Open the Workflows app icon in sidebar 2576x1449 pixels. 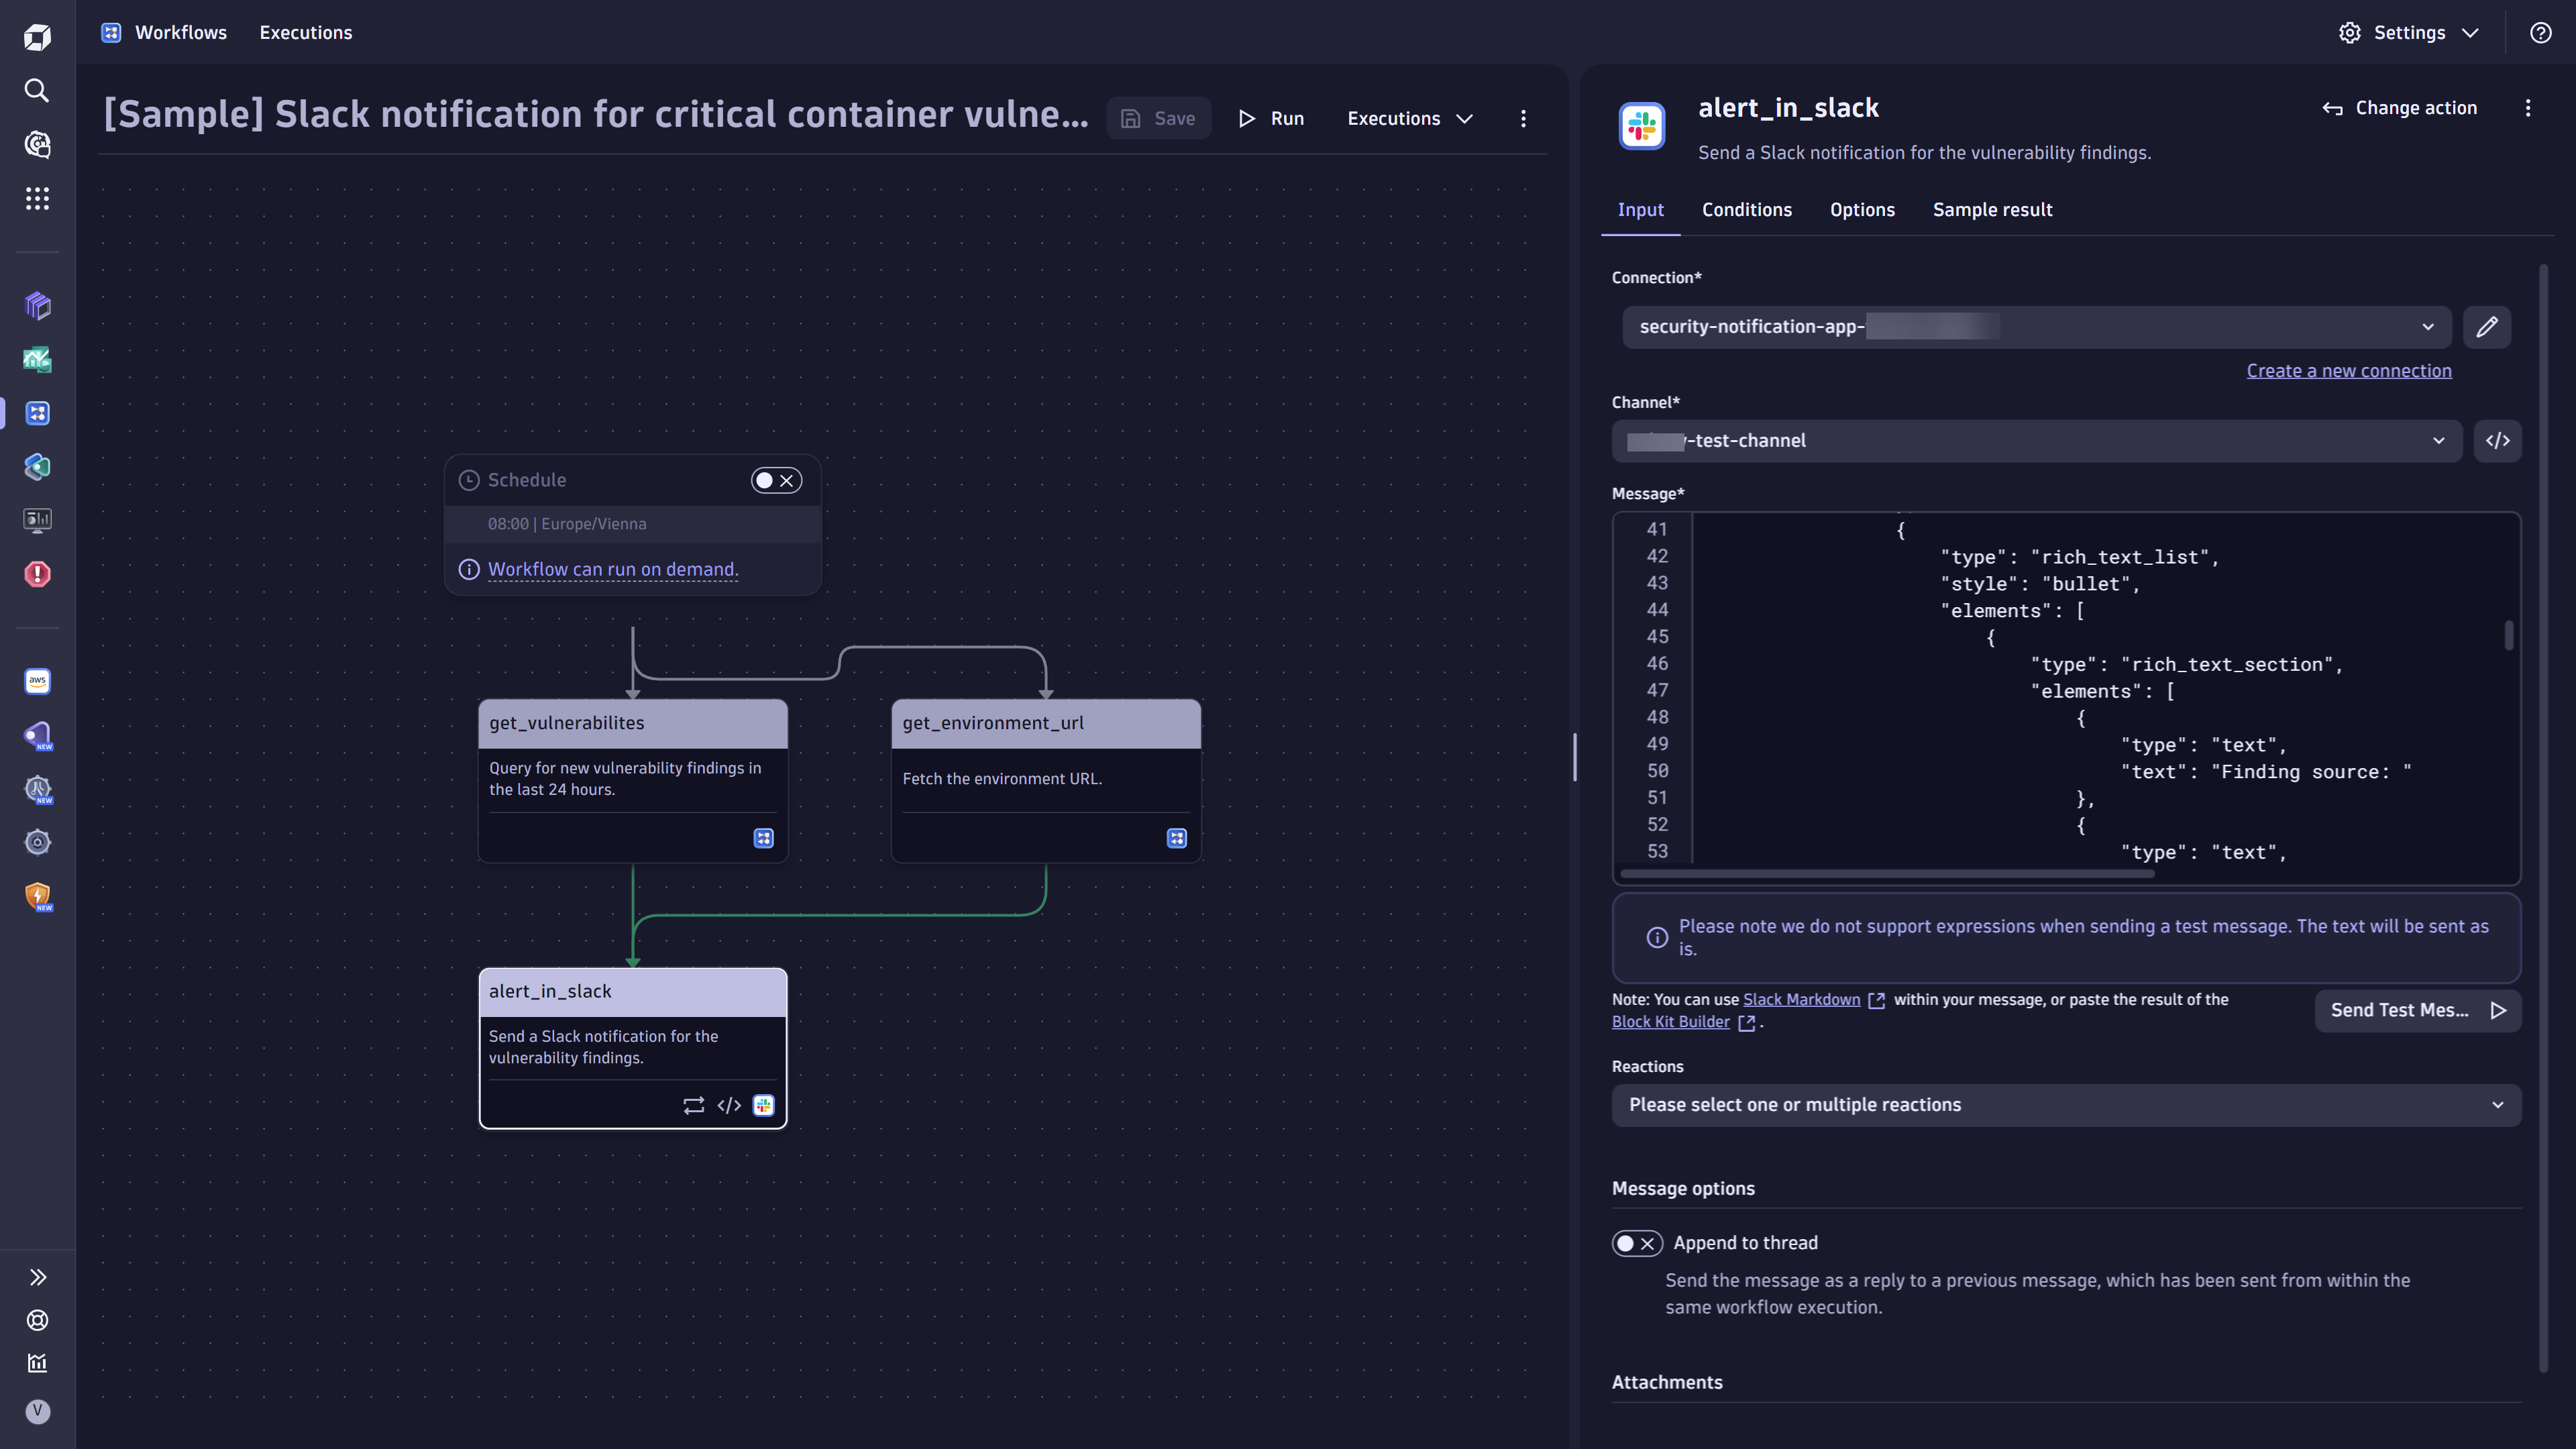(x=37, y=413)
